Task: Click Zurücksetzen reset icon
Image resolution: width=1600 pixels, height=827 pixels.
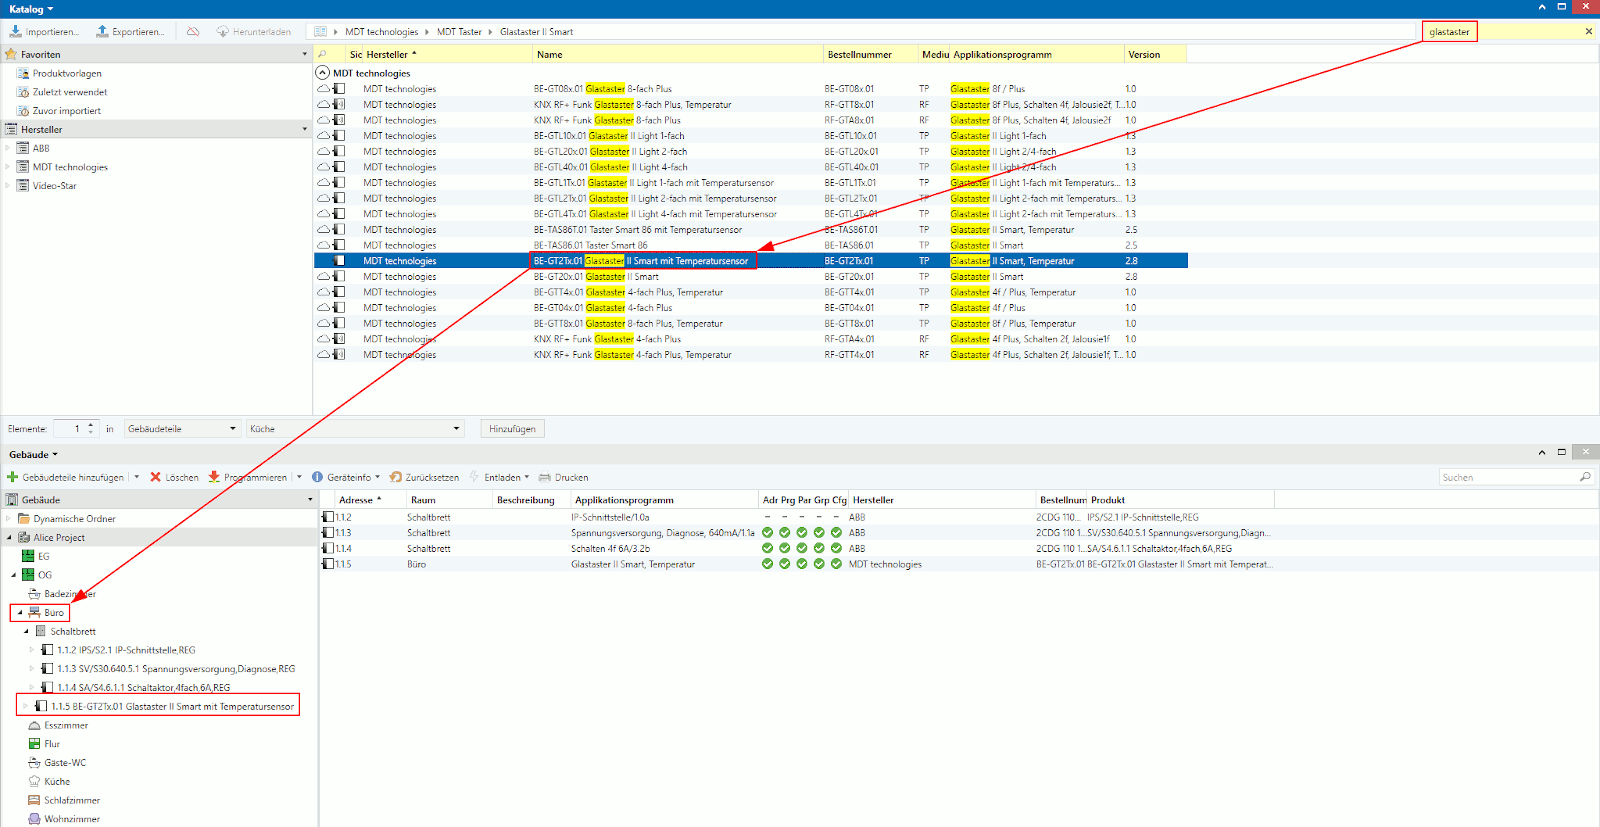Action: (396, 477)
